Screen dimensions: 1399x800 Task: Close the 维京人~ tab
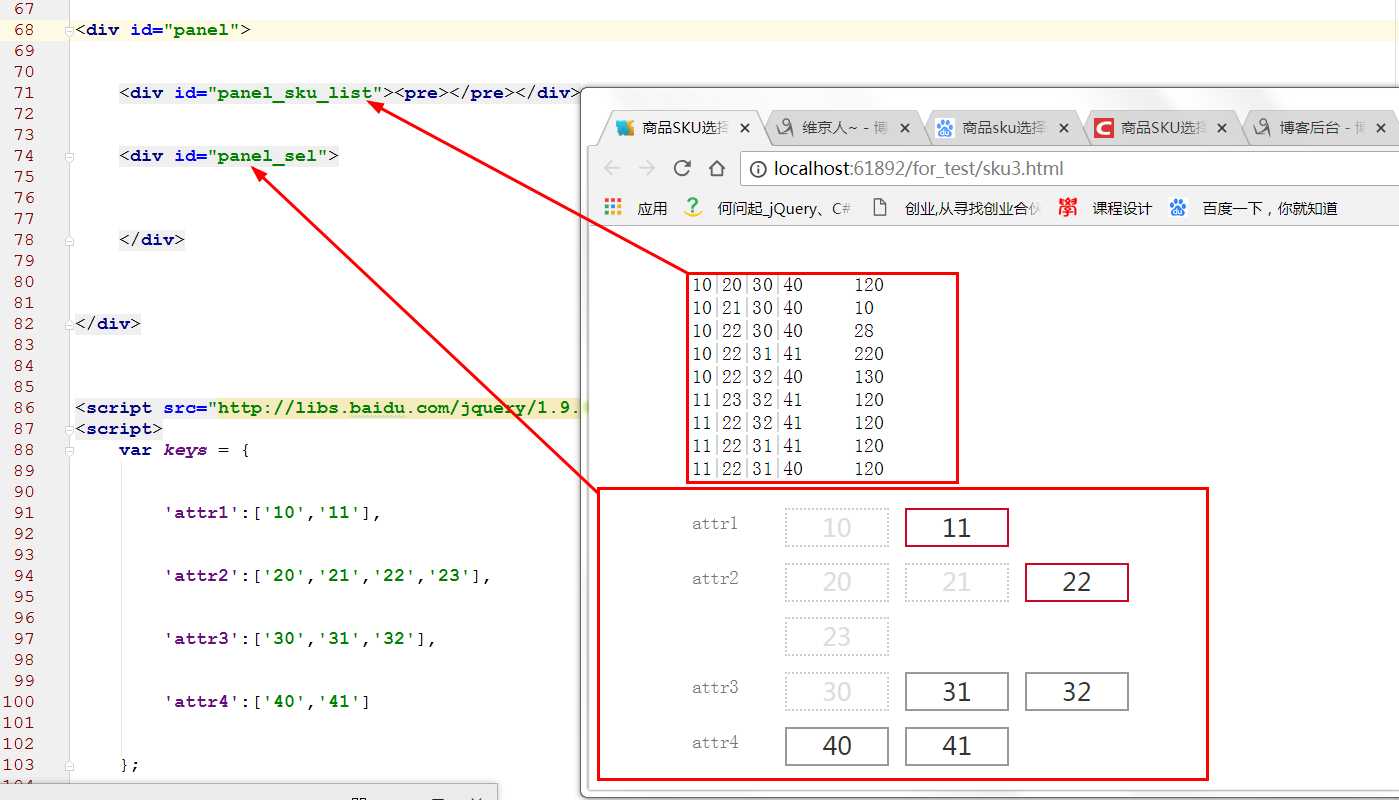[x=905, y=128]
